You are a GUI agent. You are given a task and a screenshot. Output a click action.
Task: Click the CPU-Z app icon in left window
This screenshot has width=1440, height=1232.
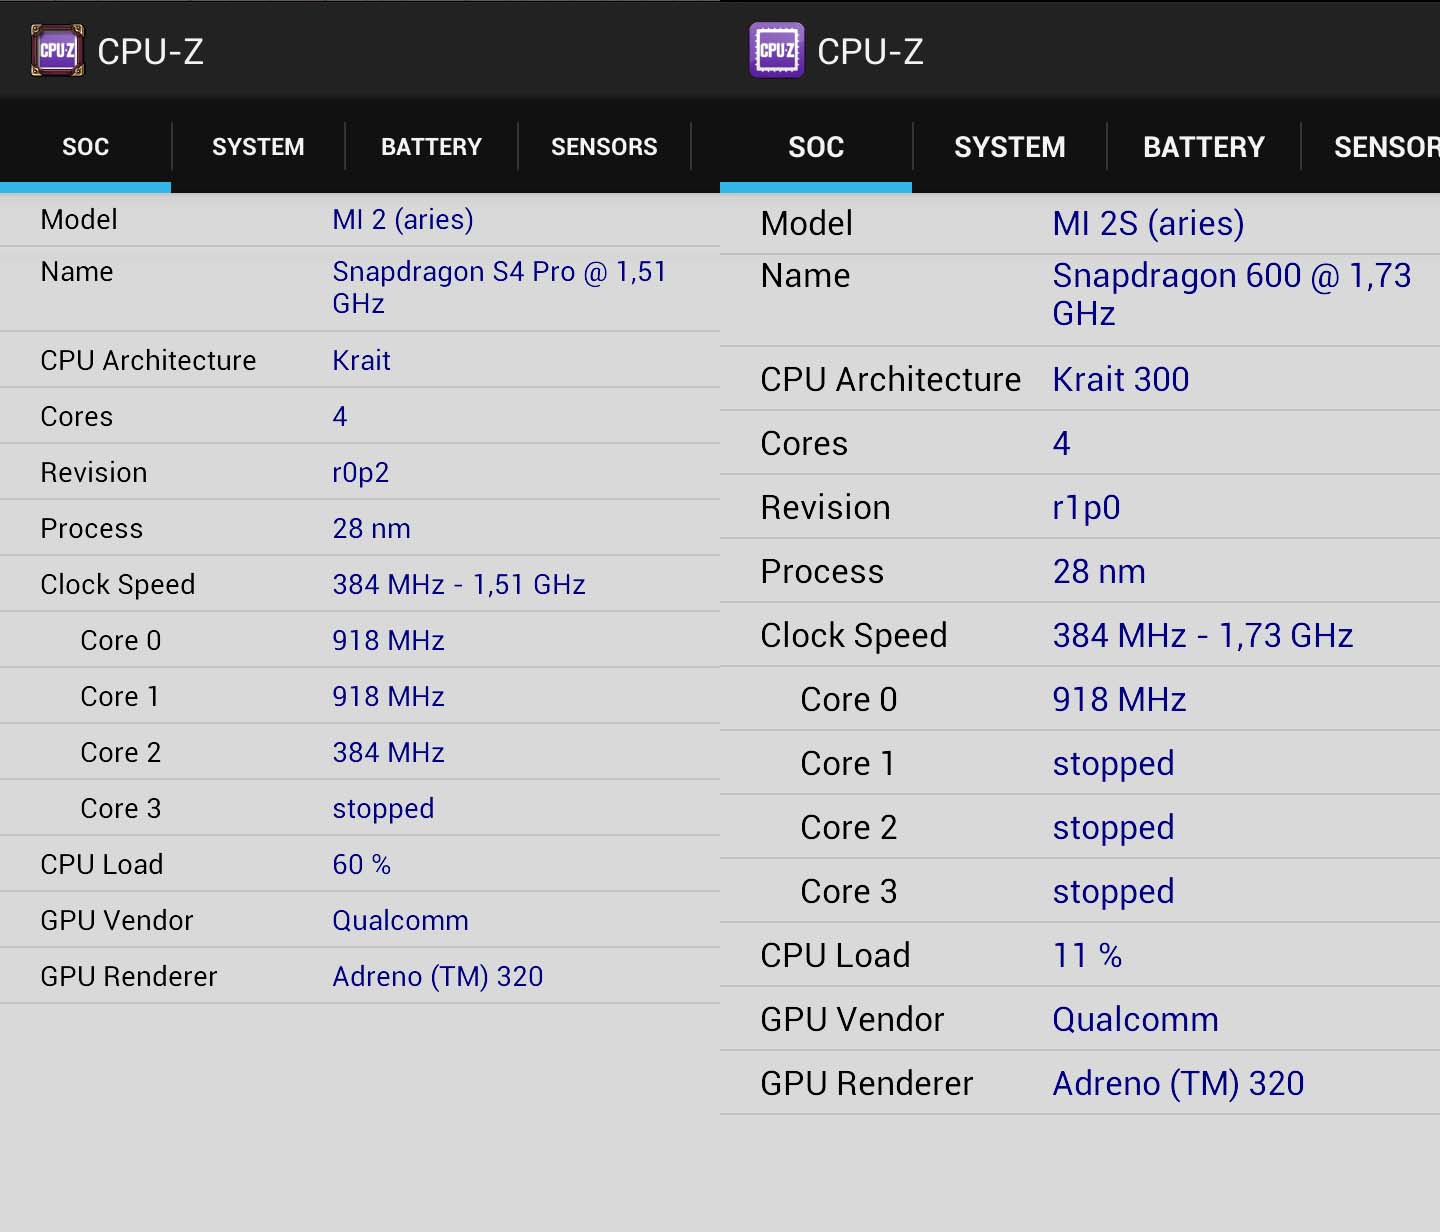tap(57, 51)
